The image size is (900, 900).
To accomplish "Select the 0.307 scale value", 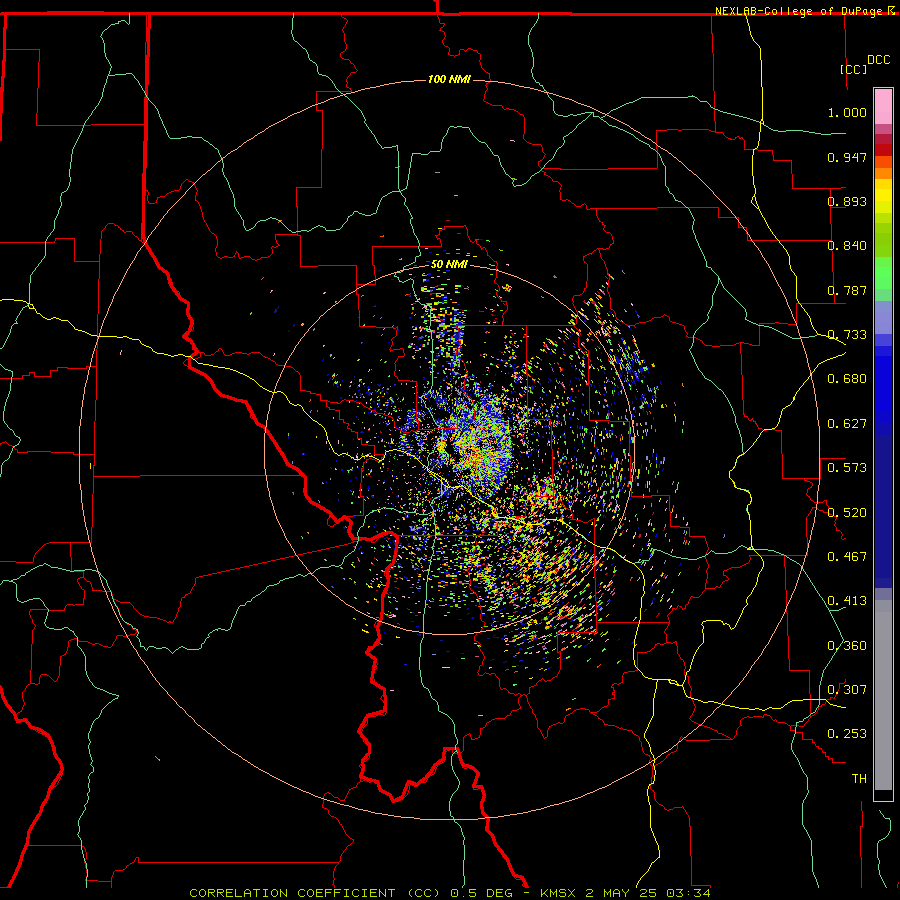I will tap(847, 690).
